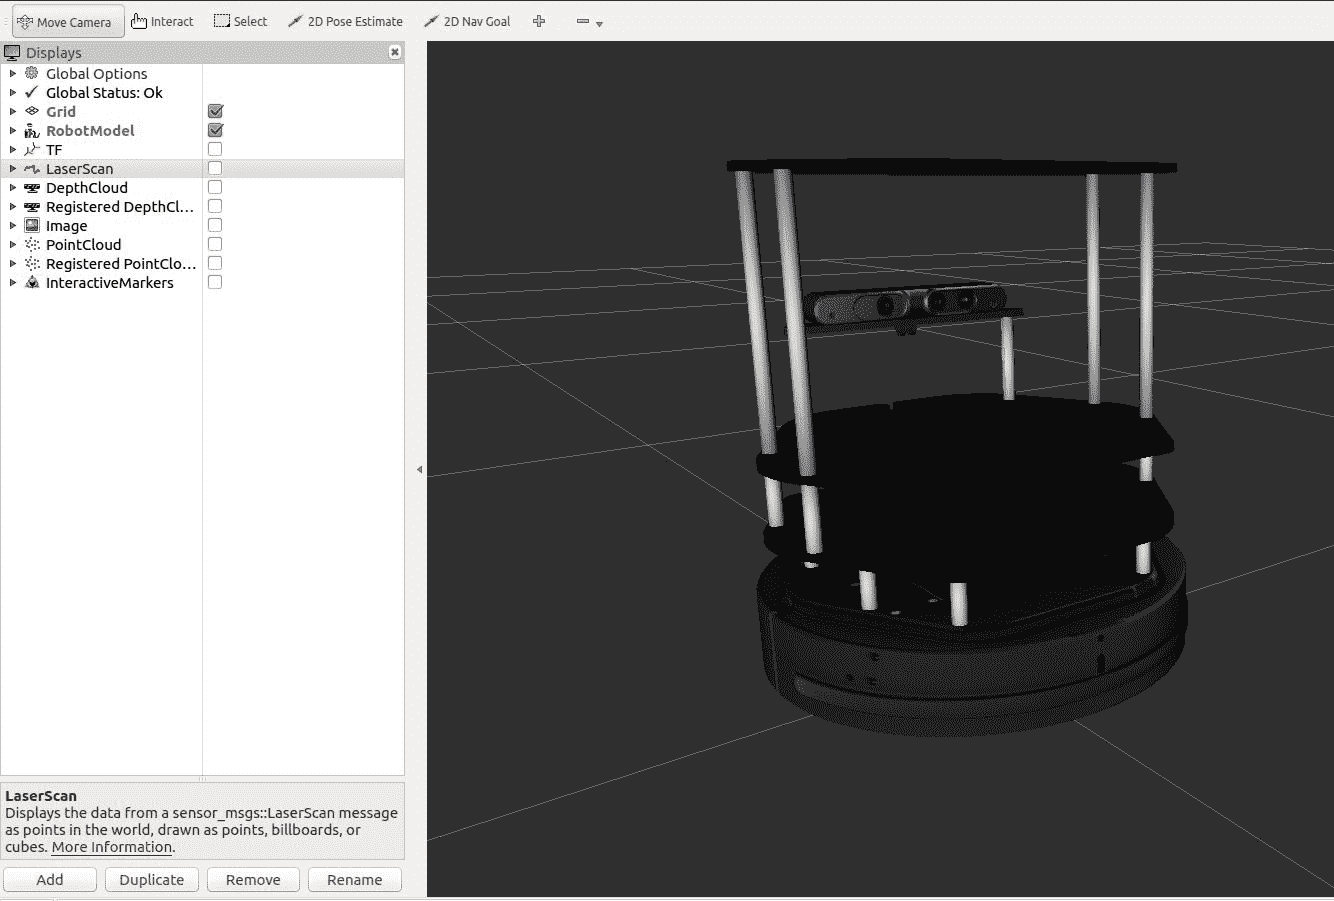Screen dimensions: 1334x901
Task: Turn on the DepthCloud checkbox
Action: tap(215, 187)
